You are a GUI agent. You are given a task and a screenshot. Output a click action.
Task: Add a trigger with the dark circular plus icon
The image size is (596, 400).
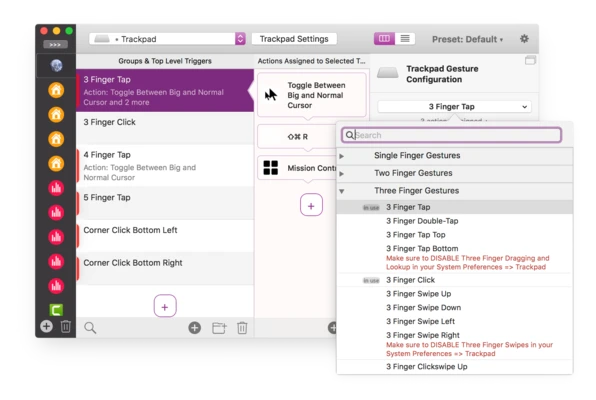(x=195, y=328)
